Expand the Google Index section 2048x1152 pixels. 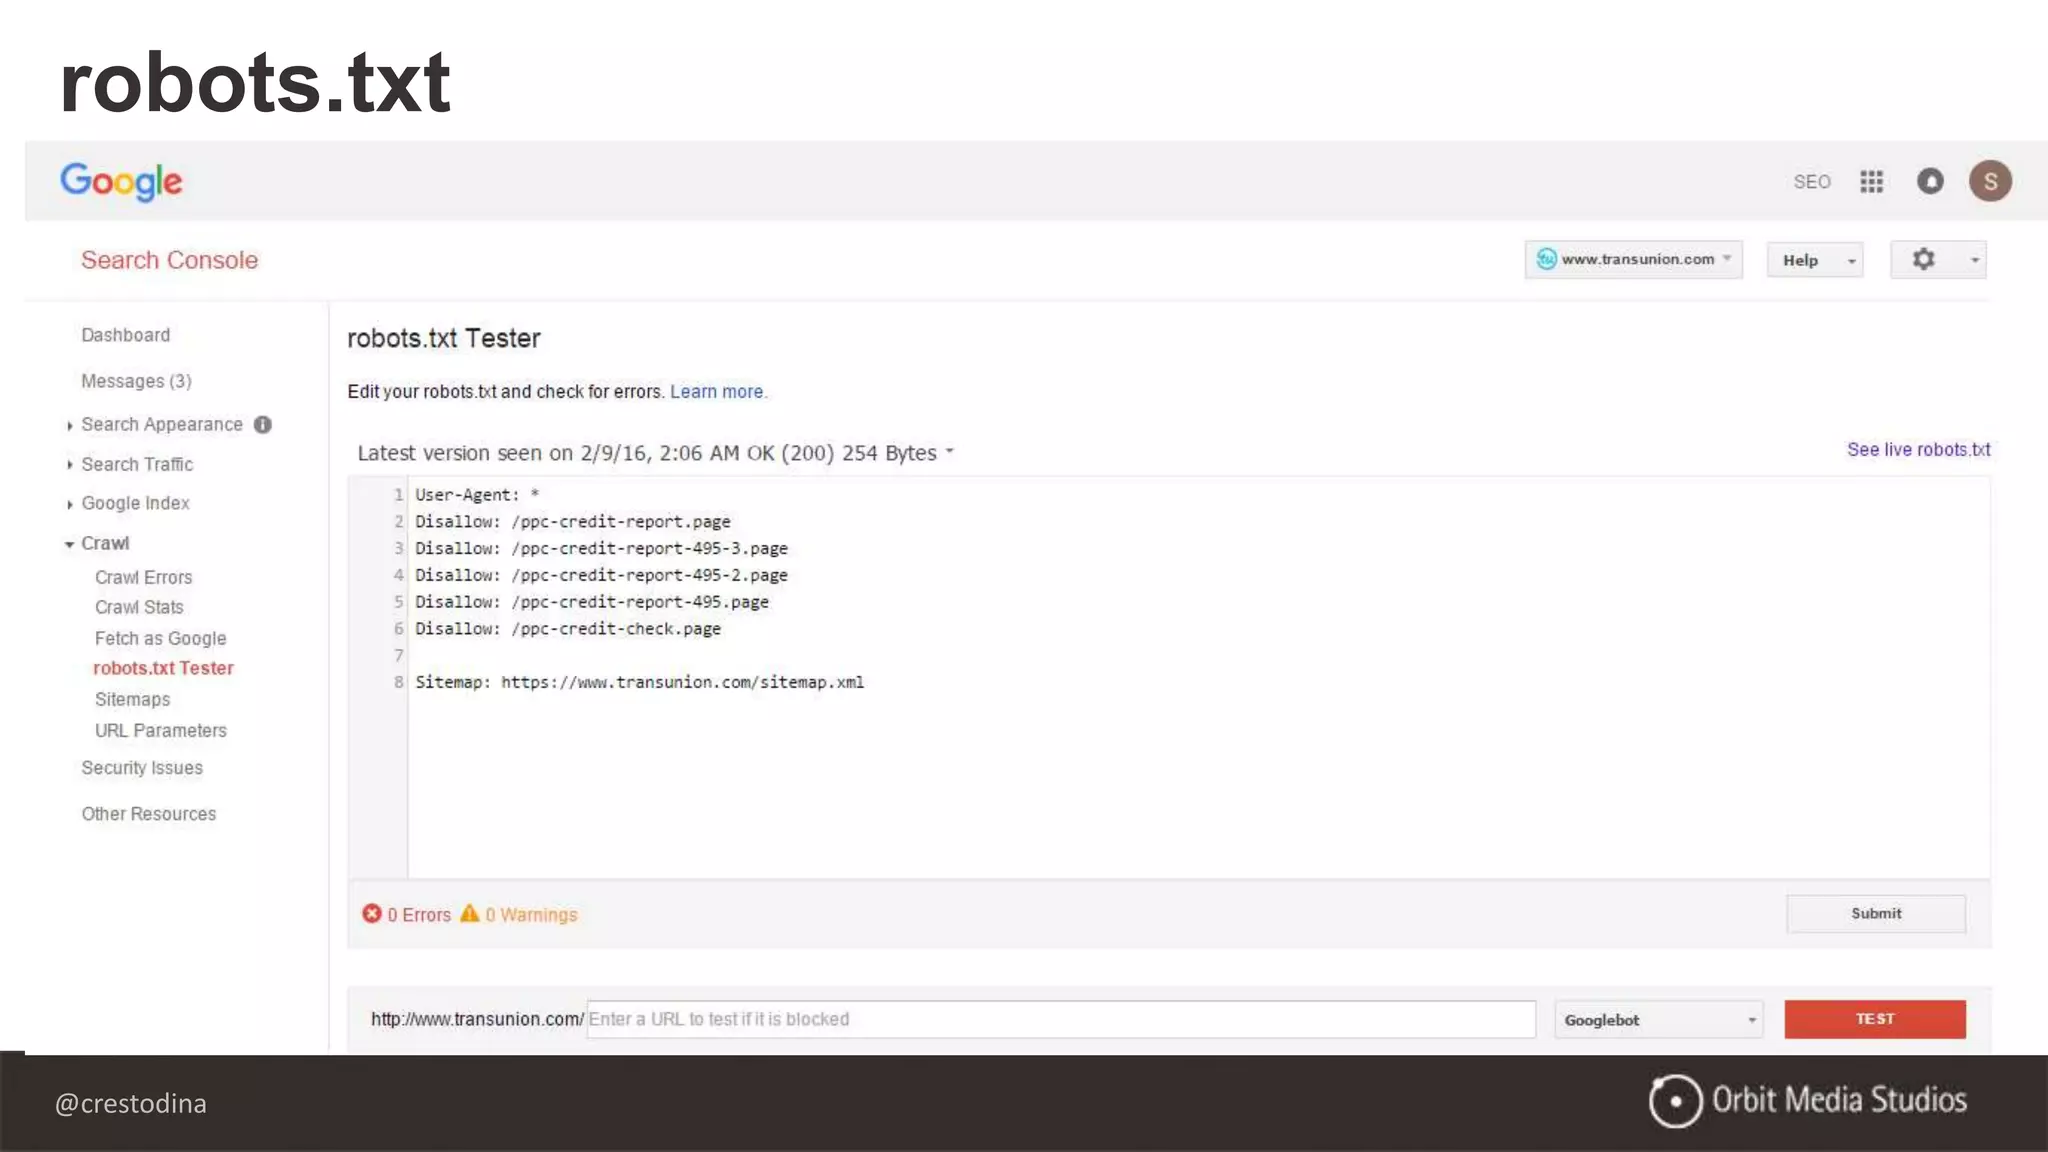pyautogui.click(x=69, y=504)
